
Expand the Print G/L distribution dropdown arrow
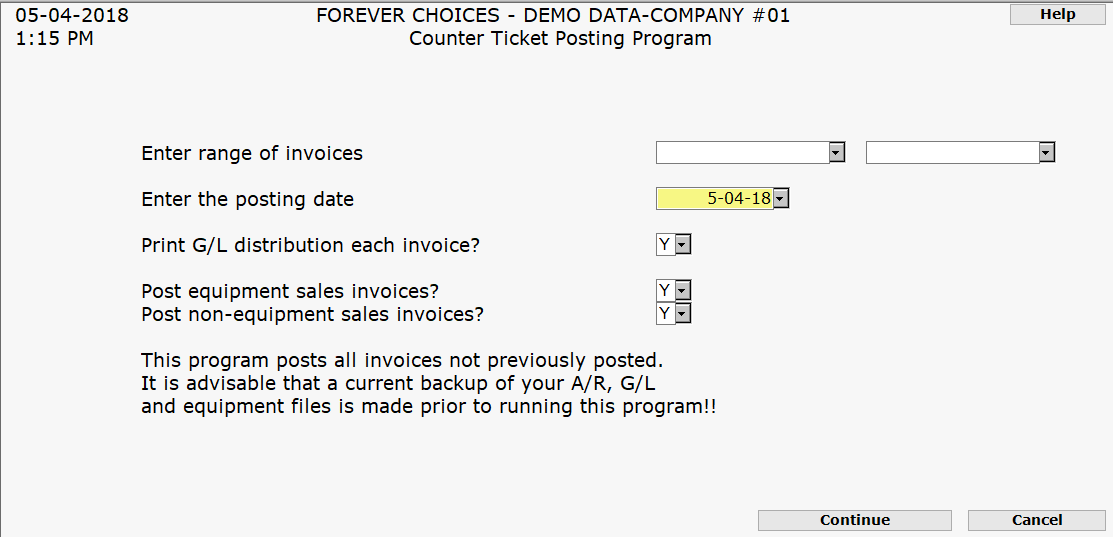[x=683, y=244]
